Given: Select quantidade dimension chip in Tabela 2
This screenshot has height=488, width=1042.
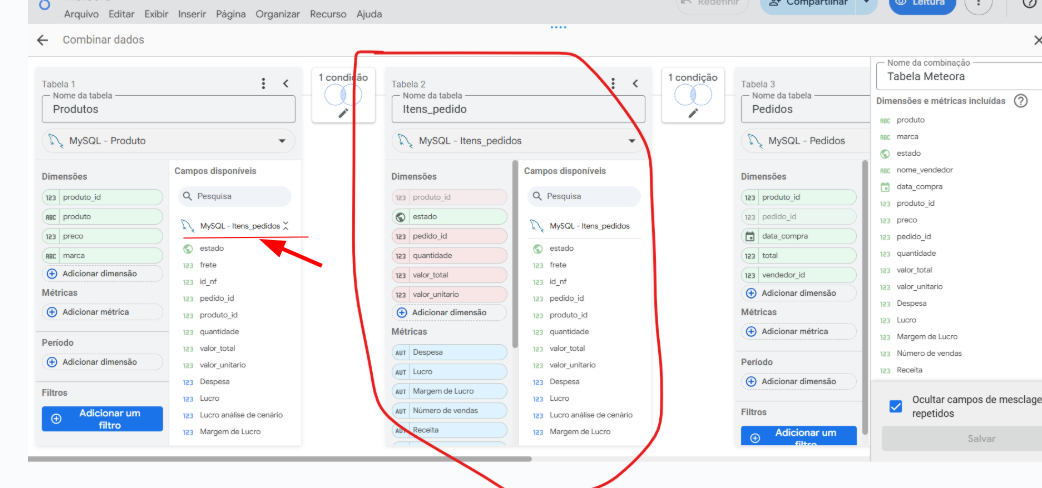Looking at the screenshot, I should [449, 255].
